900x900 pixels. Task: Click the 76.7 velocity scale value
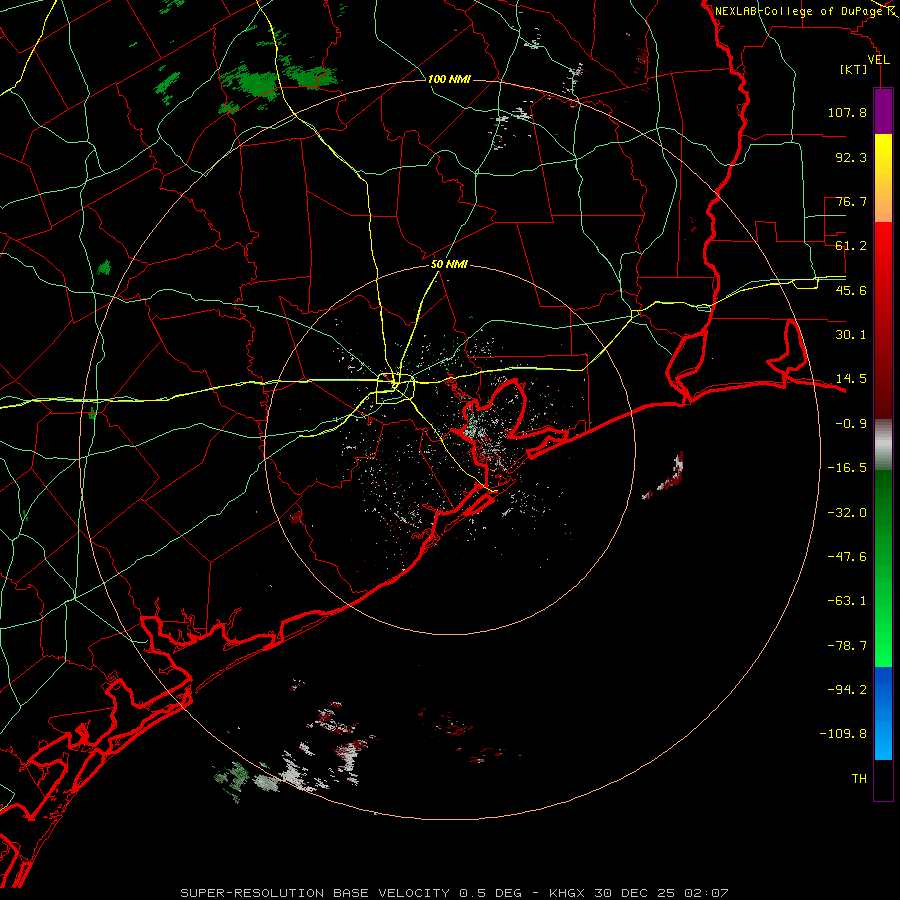coord(851,201)
